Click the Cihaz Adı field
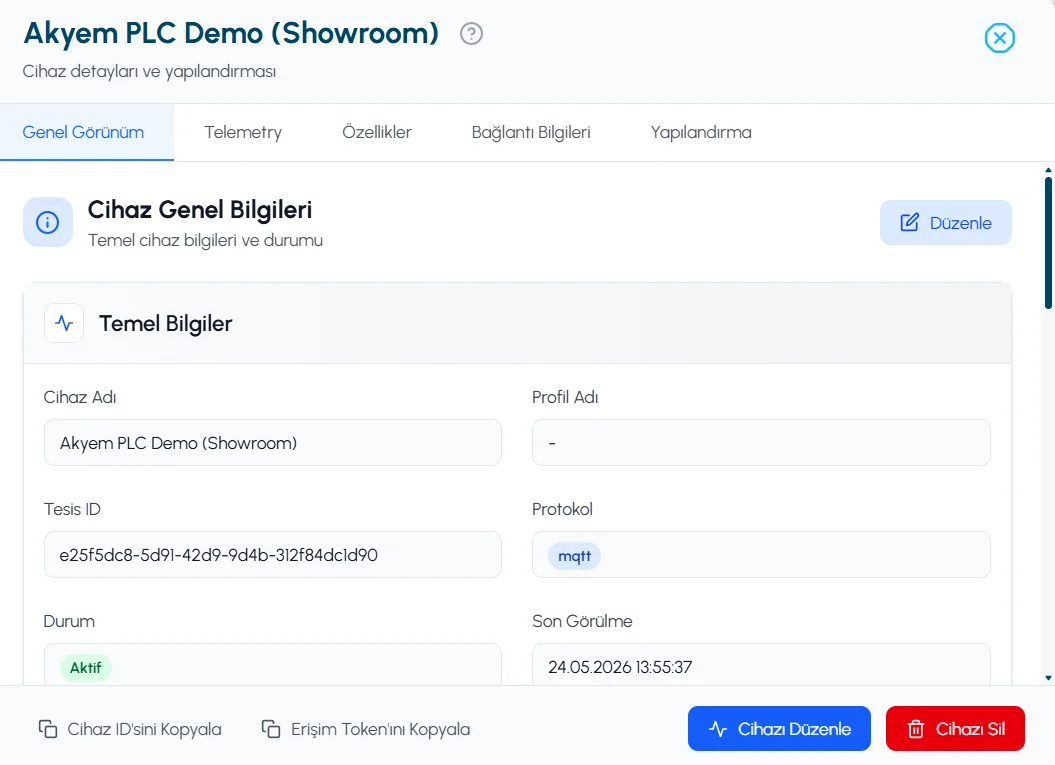This screenshot has height=765, width=1055. [x=272, y=443]
